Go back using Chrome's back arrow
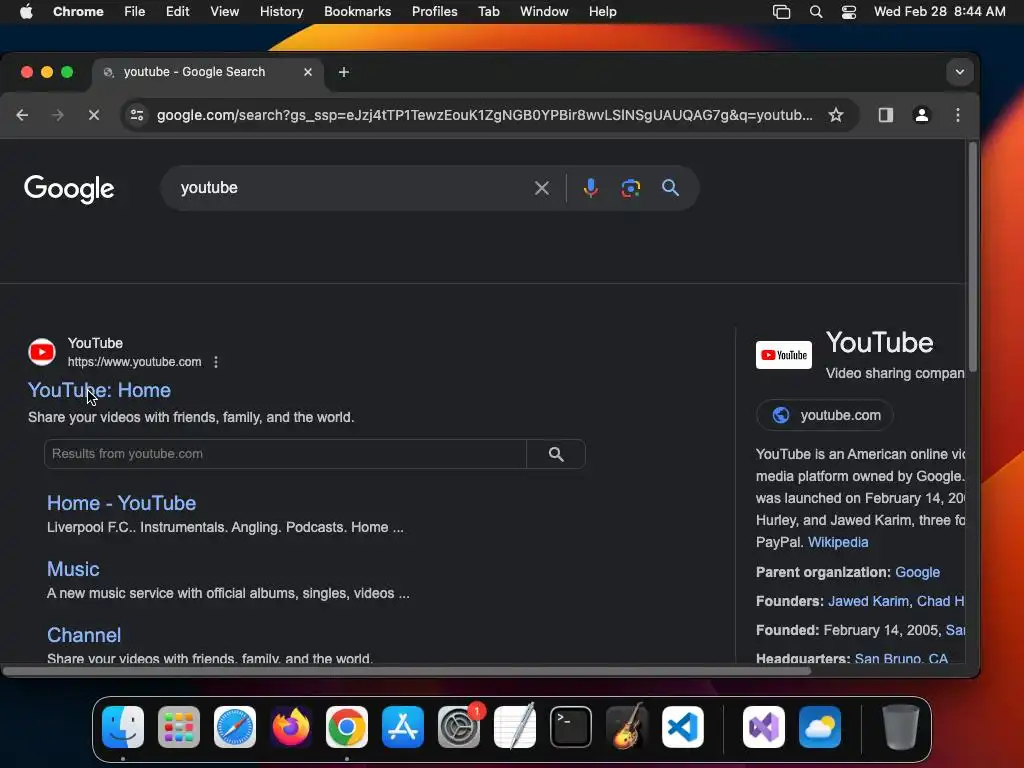Viewport: 1024px width, 768px height. 22,115
